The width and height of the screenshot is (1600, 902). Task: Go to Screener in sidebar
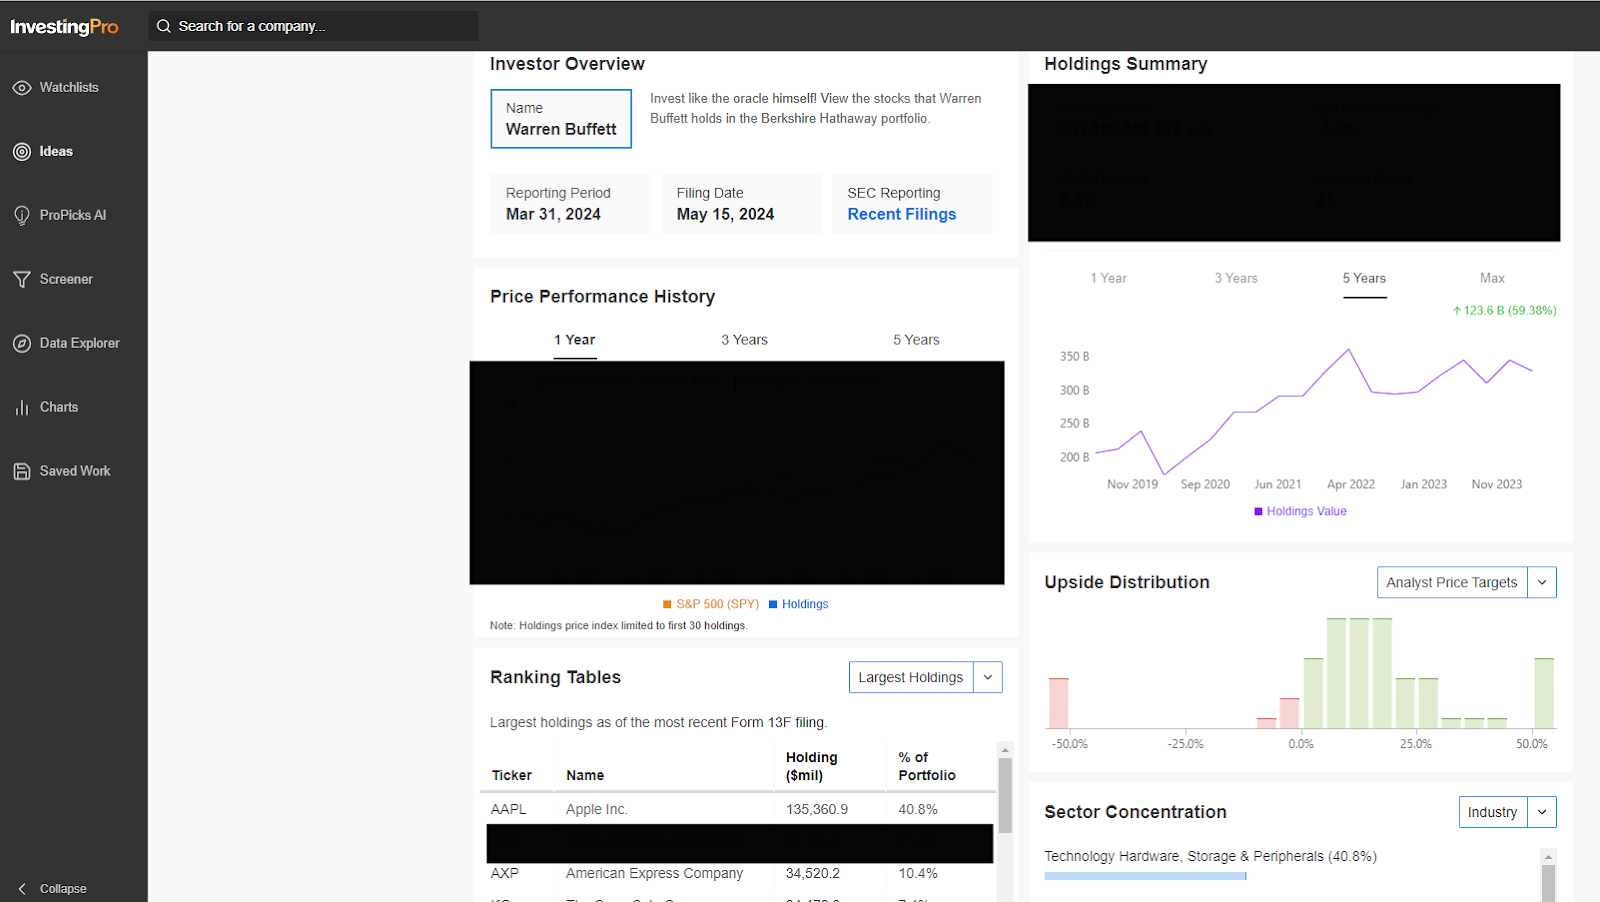[x=66, y=280]
